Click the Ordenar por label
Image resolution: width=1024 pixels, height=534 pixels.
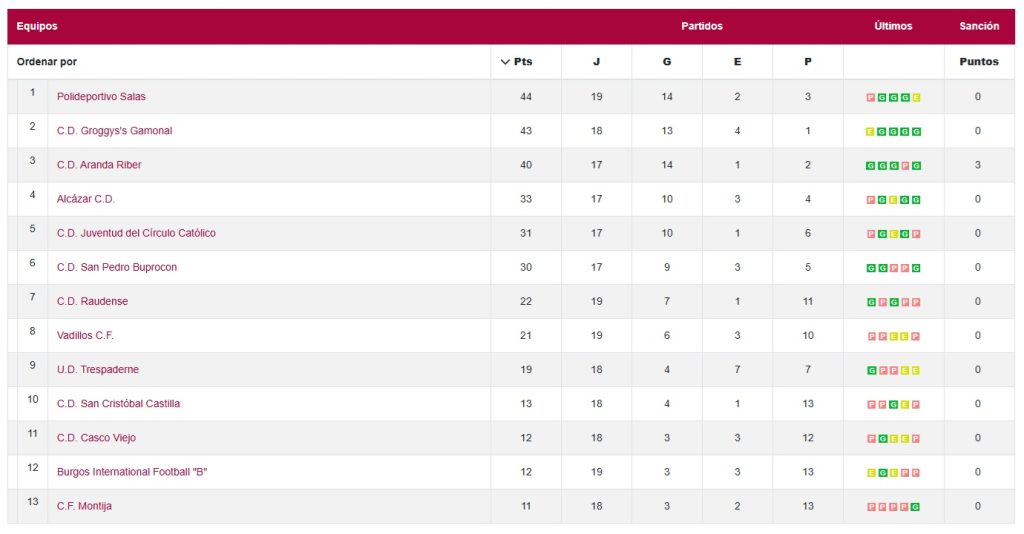click(47, 62)
